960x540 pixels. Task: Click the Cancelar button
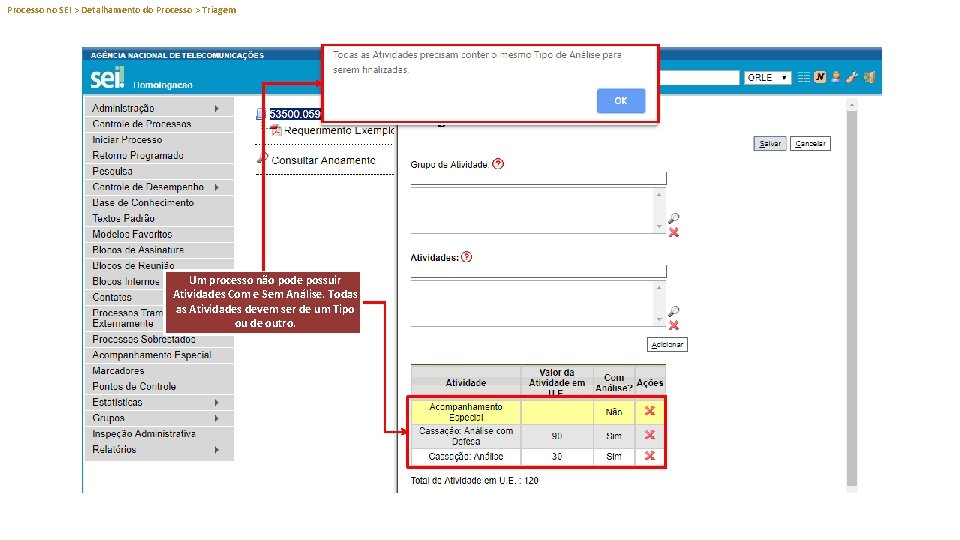[810, 143]
